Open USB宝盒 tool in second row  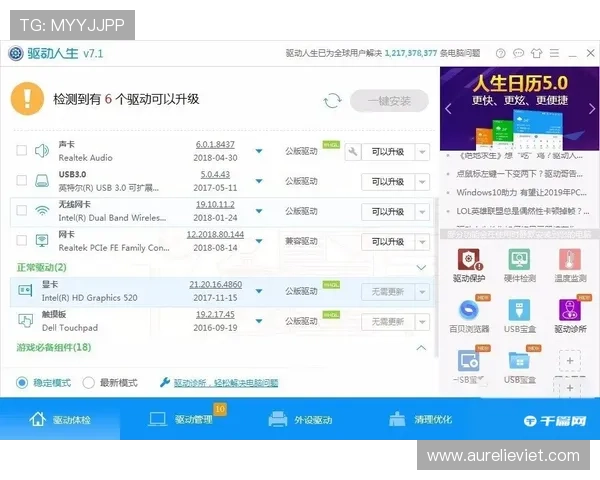tap(519, 316)
